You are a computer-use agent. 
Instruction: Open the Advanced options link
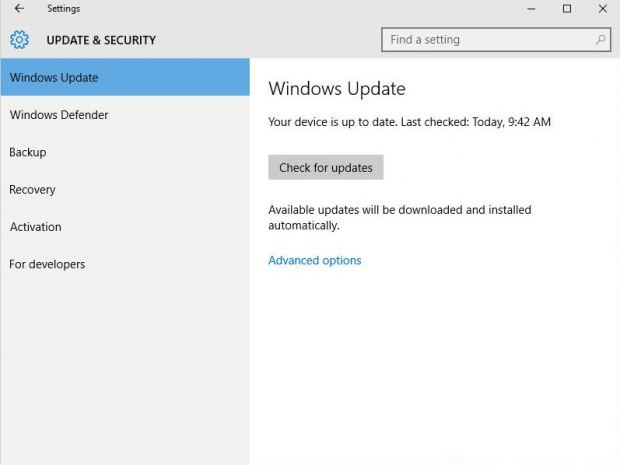[x=314, y=260]
